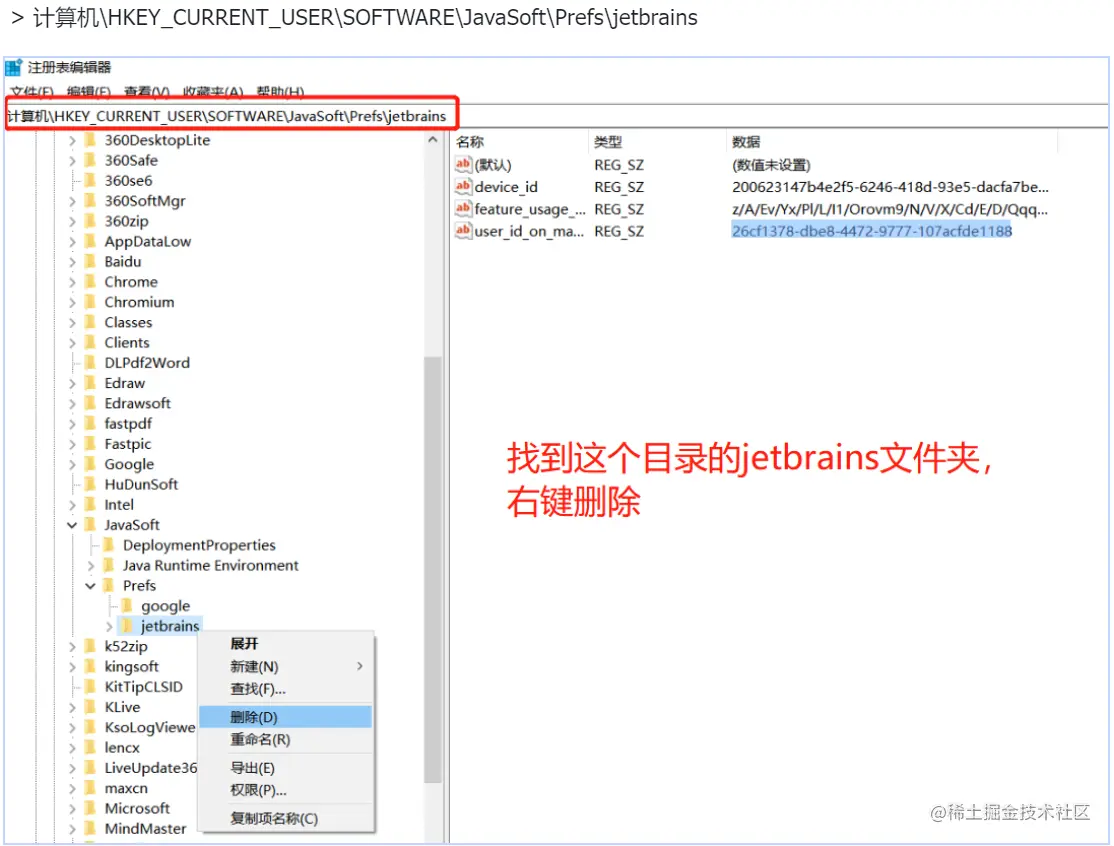Open the 查看(V) menu

pos(146,92)
